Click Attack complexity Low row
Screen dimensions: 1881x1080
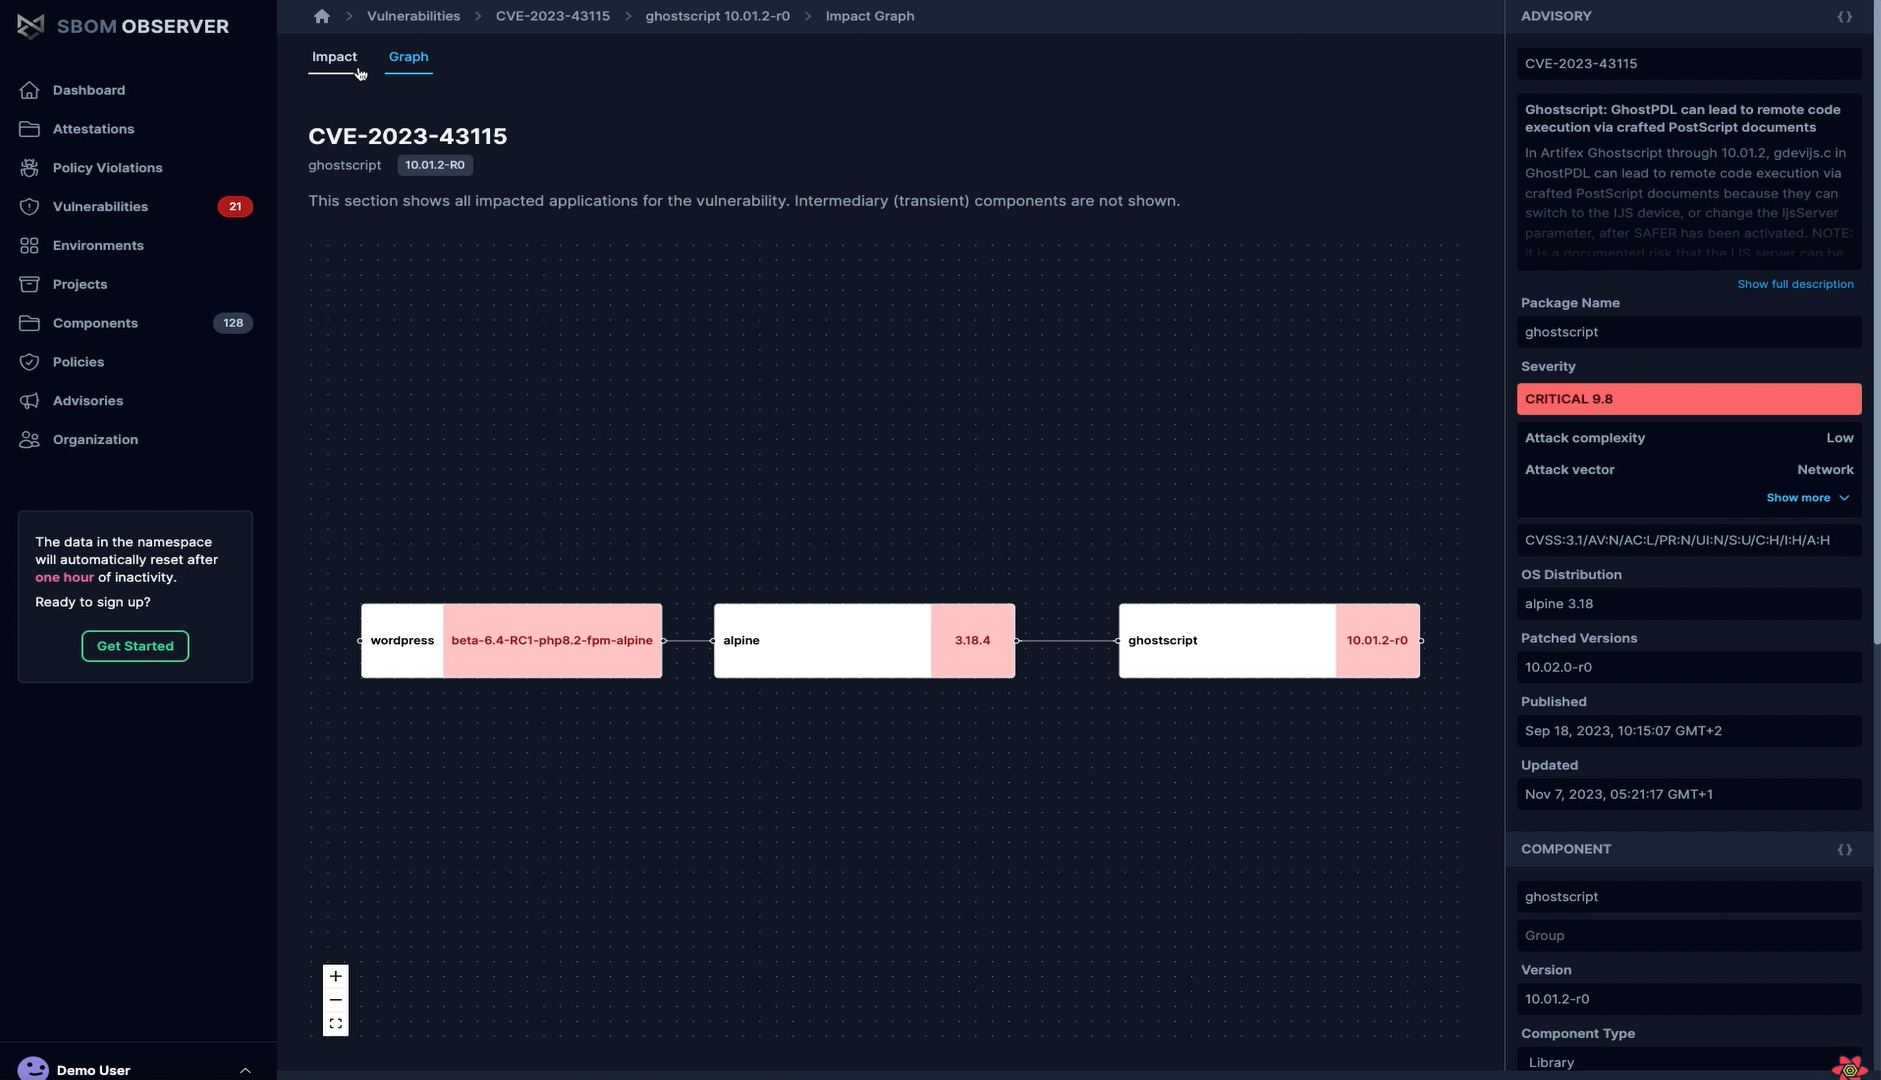pos(1689,438)
